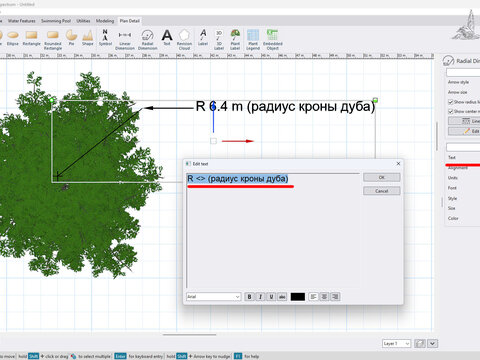
Task: Click the layer icon button beside Layer 1
Action: tap(420, 343)
